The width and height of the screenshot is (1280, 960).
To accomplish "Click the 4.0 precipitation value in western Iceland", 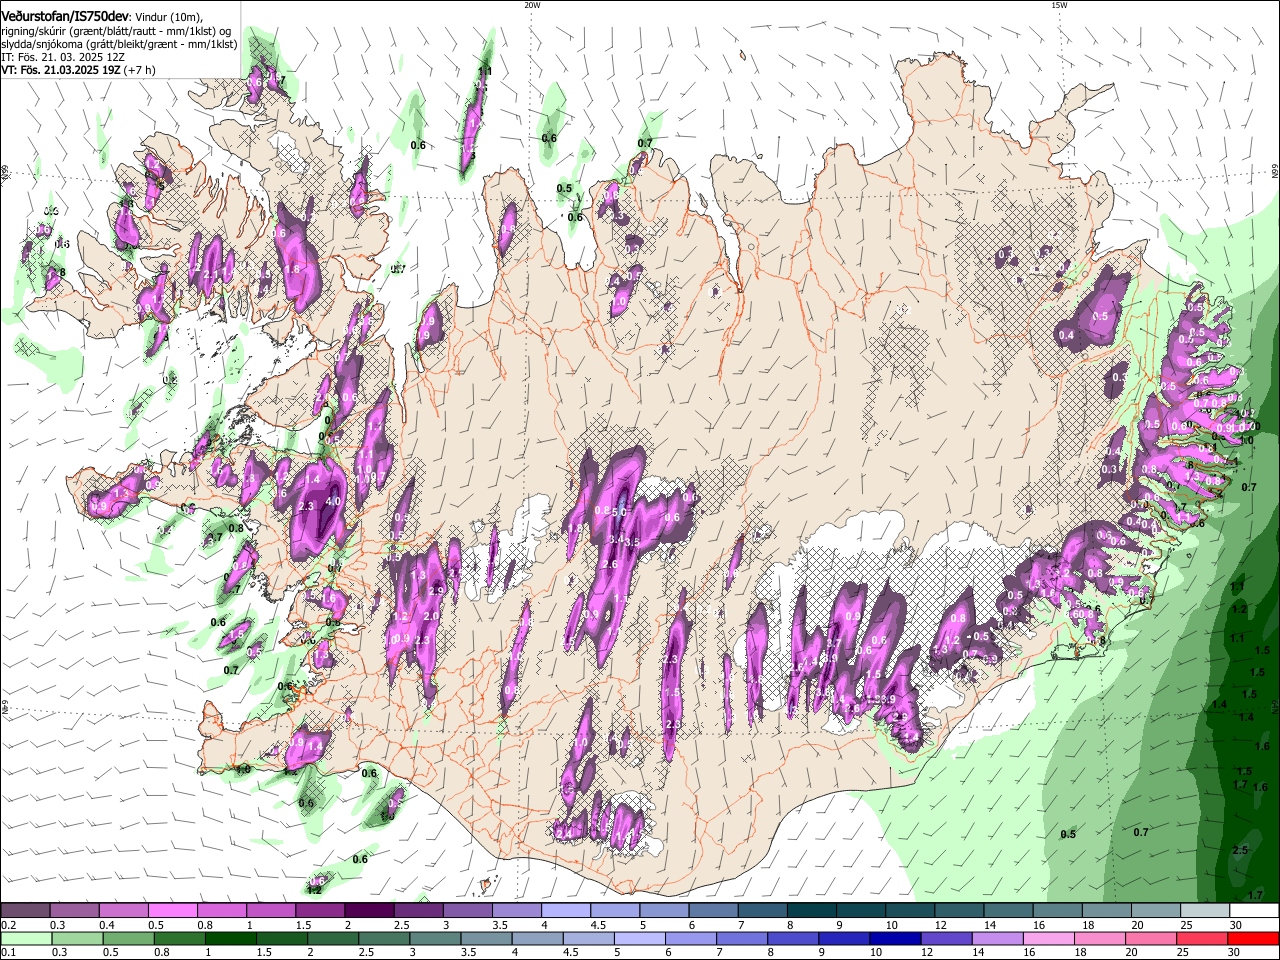I will (x=334, y=502).
